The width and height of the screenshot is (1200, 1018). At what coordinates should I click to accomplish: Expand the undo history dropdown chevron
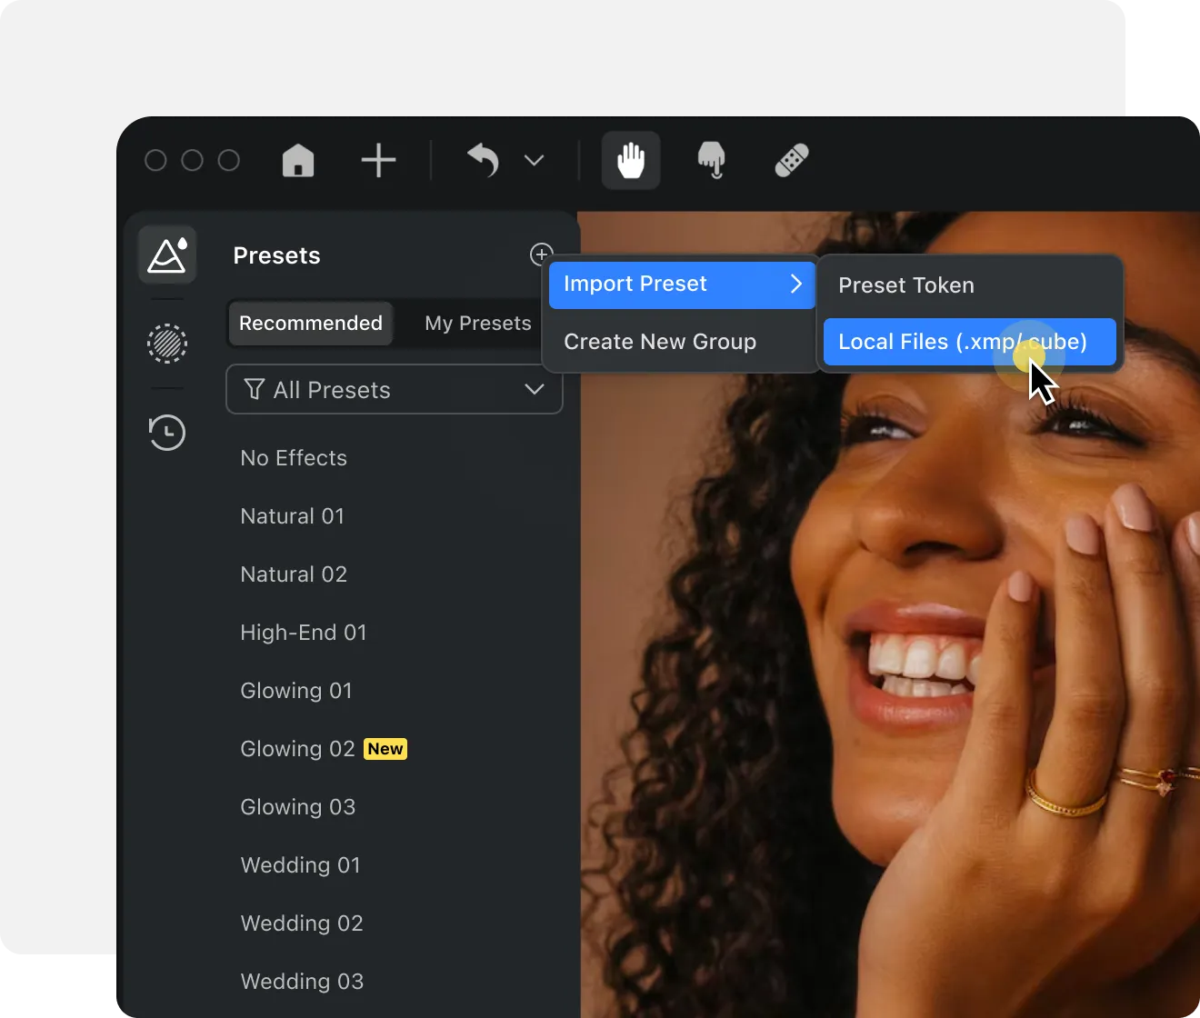(534, 160)
